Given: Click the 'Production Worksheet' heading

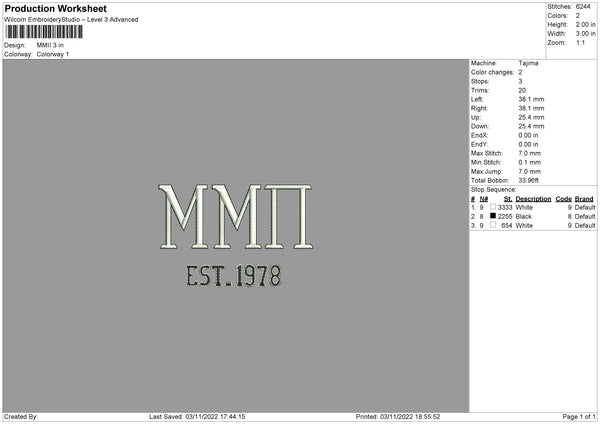Looking at the screenshot, I should [x=55, y=8].
